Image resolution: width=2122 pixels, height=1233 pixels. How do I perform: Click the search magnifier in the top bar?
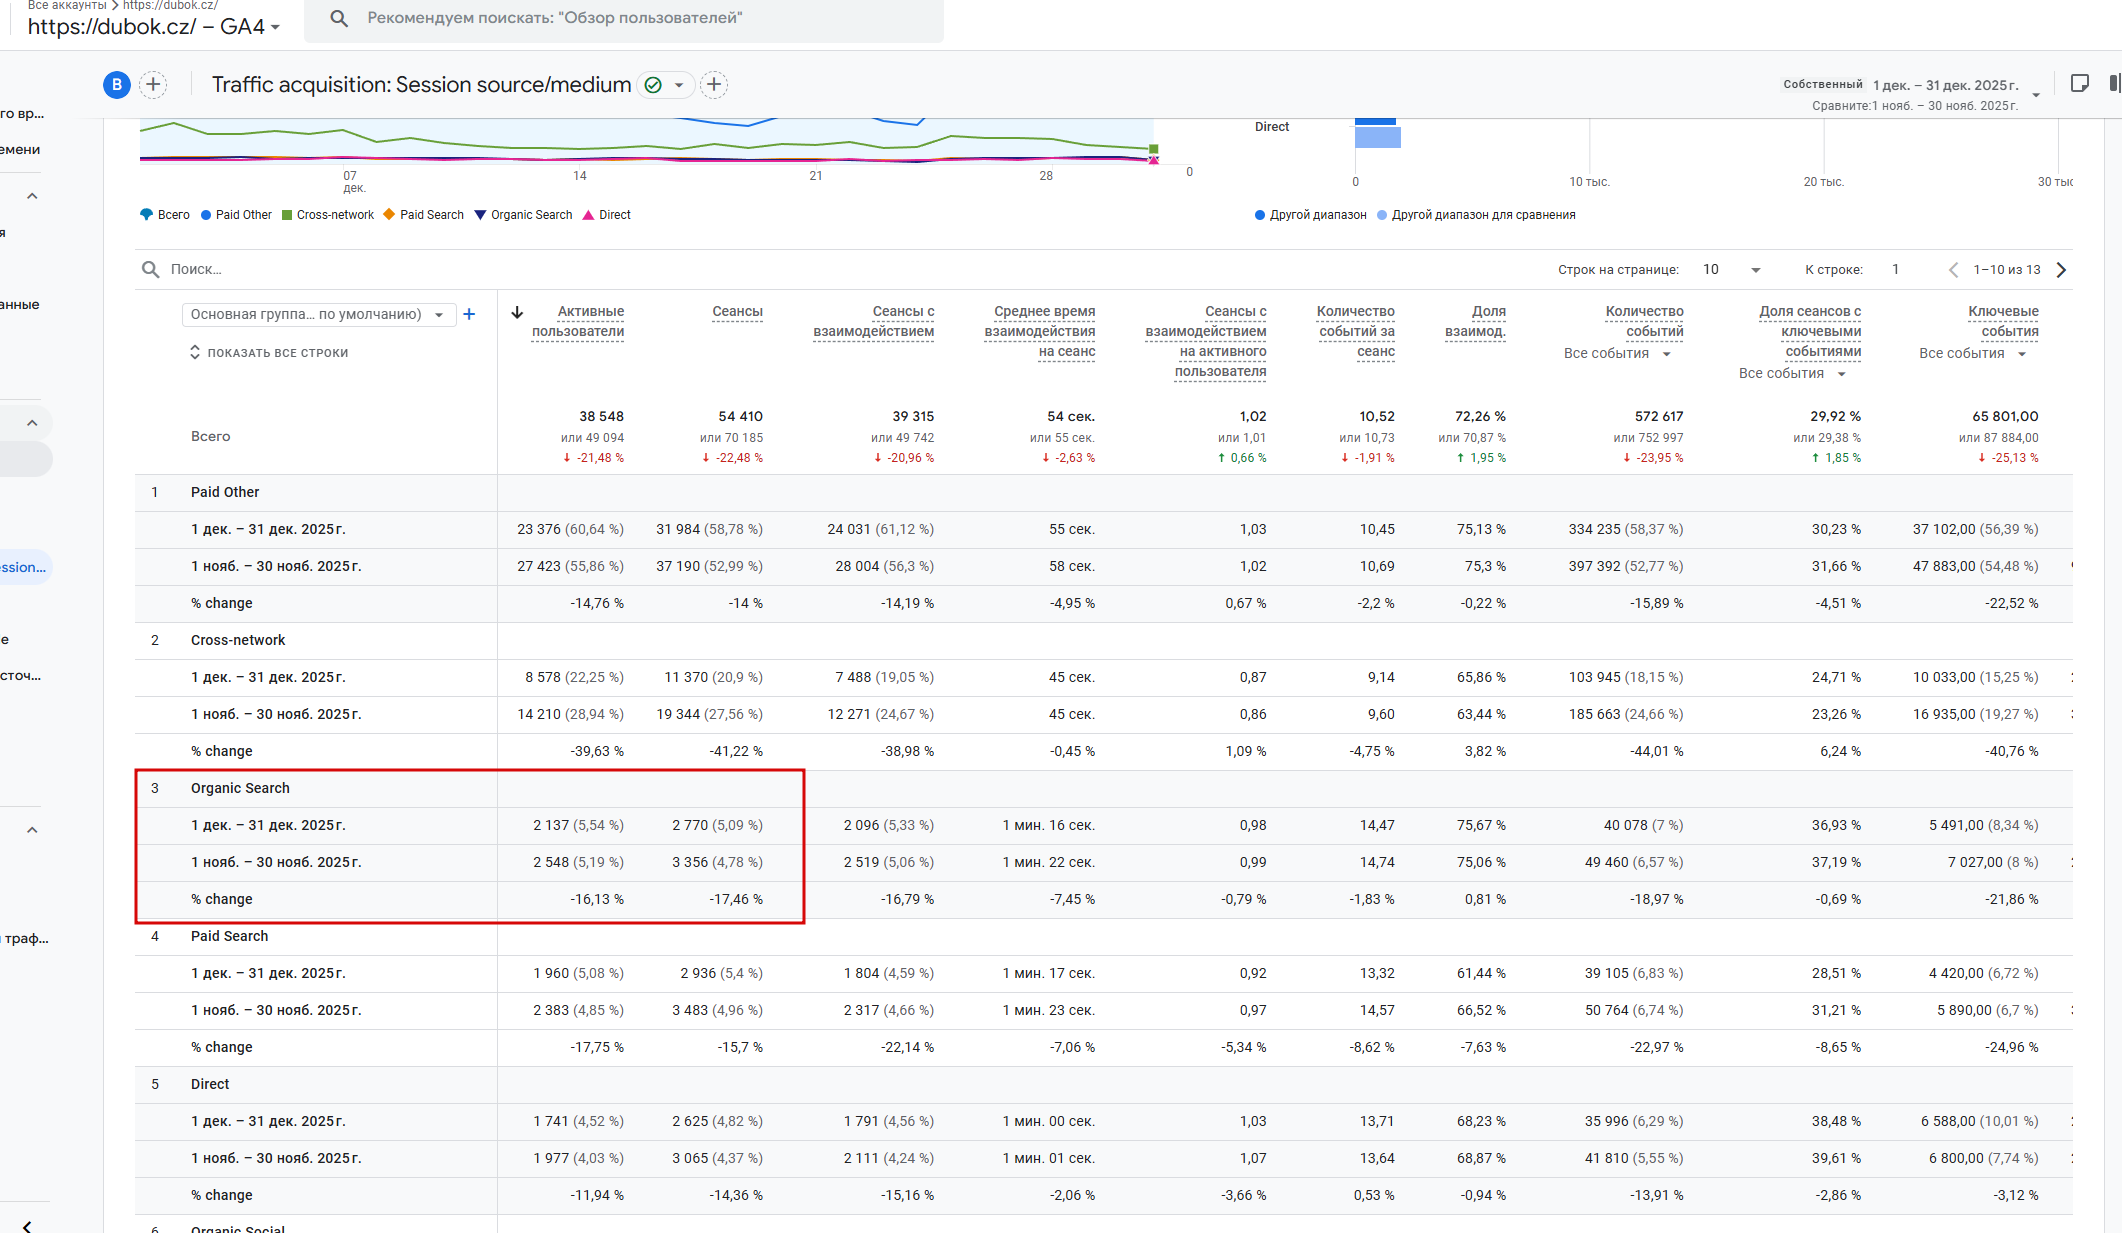pyautogui.click(x=339, y=18)
